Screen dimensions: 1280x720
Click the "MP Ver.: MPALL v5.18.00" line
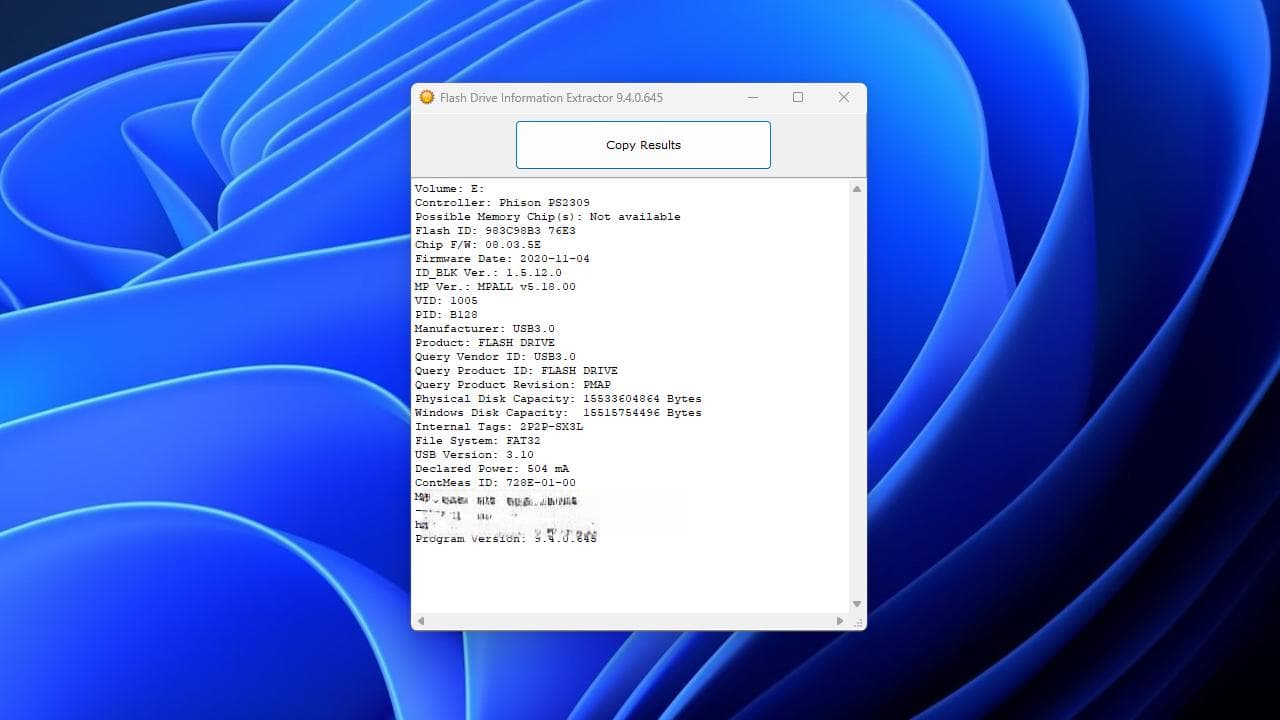click(495, 286)
